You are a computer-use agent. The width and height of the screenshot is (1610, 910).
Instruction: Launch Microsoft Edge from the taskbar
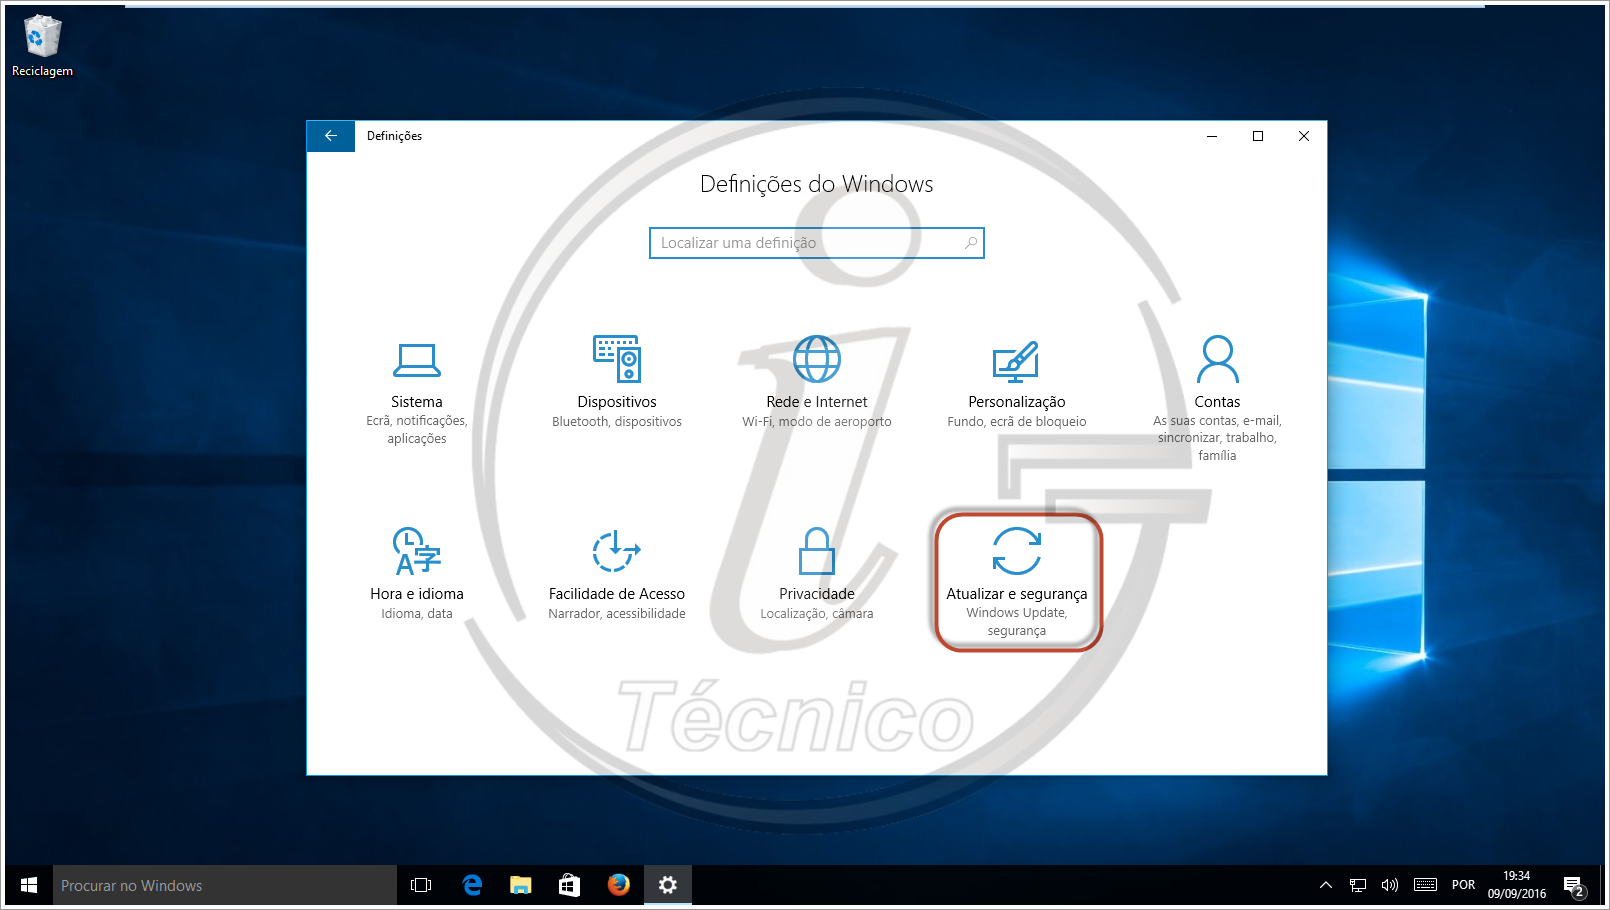[472, 885]
